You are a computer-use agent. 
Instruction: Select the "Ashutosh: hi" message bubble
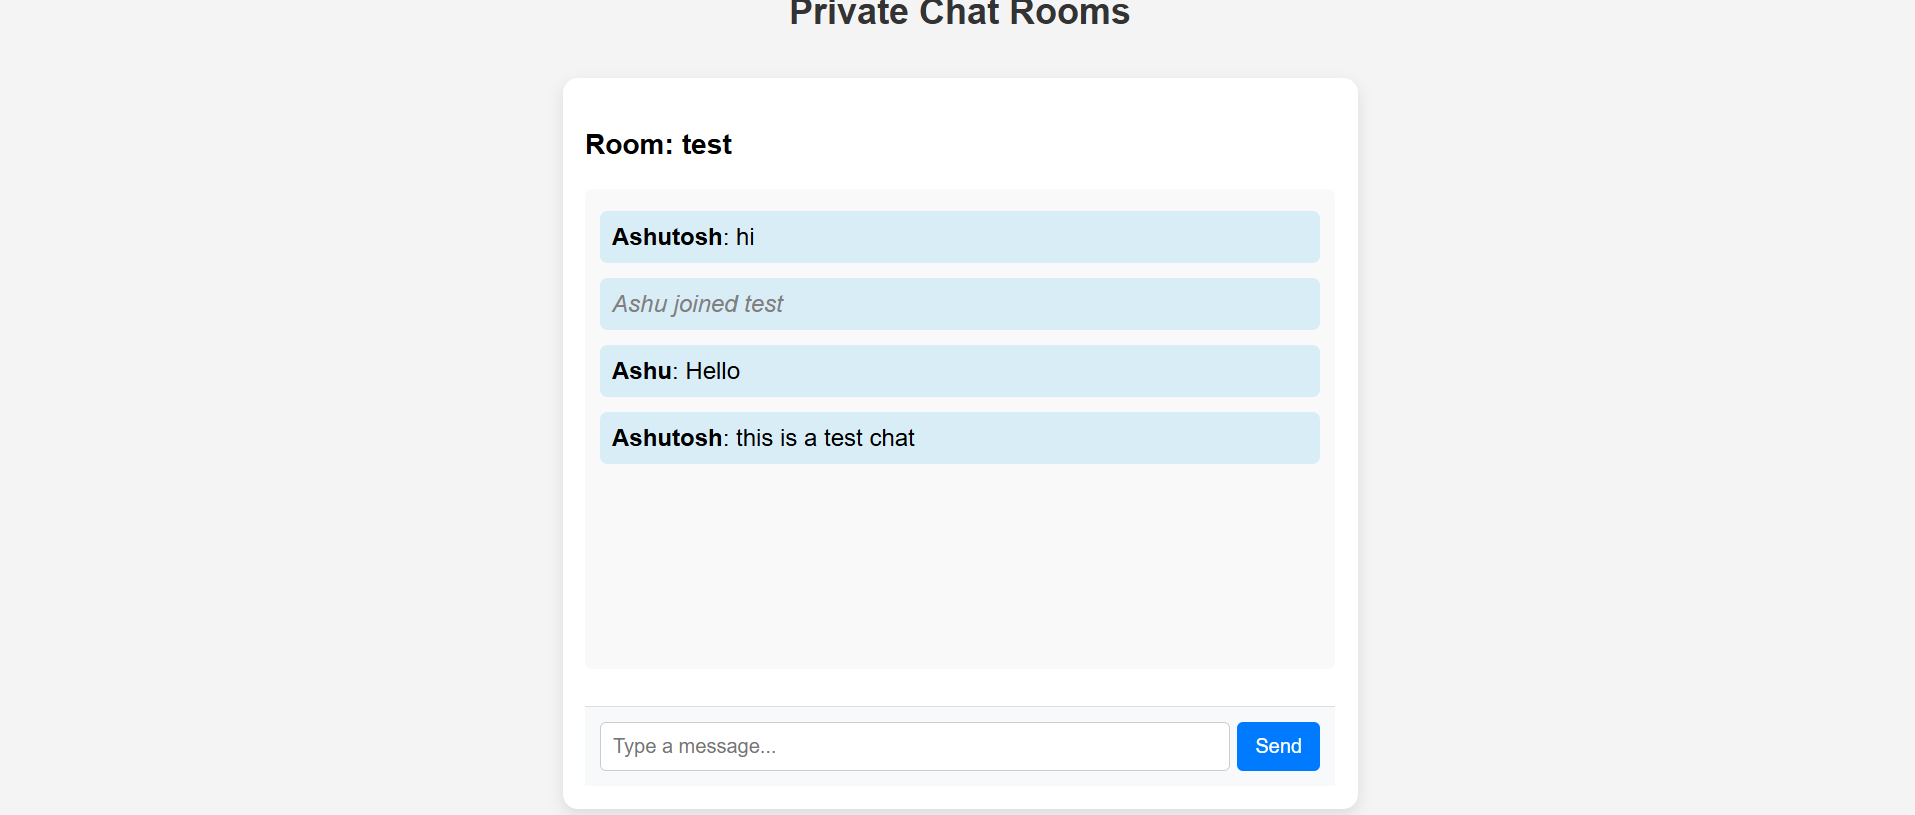click(960, 237)
